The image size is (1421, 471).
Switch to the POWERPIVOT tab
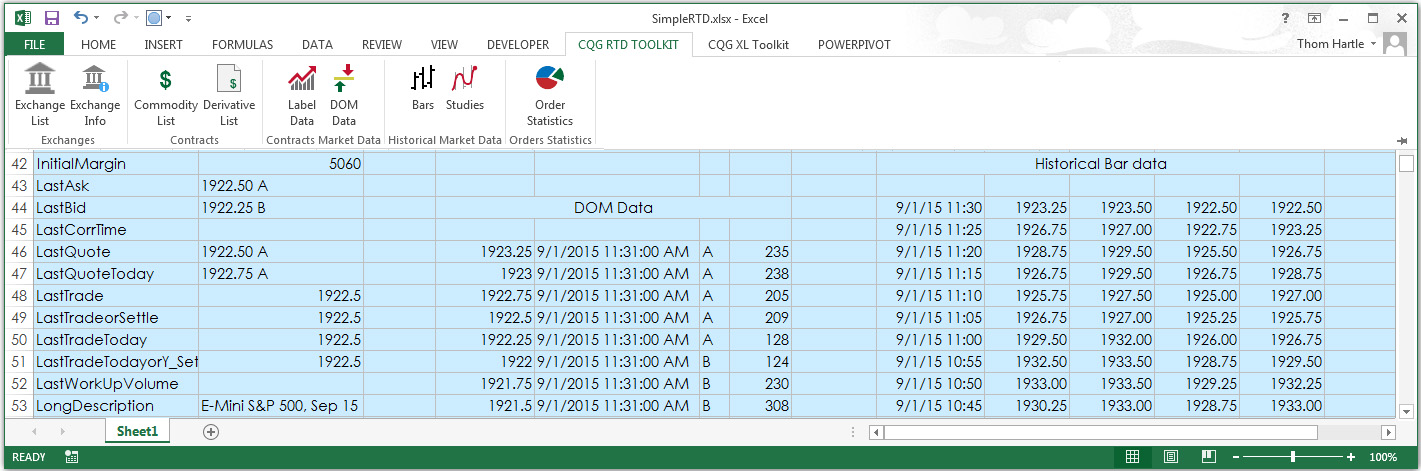(x=854, y=44)
